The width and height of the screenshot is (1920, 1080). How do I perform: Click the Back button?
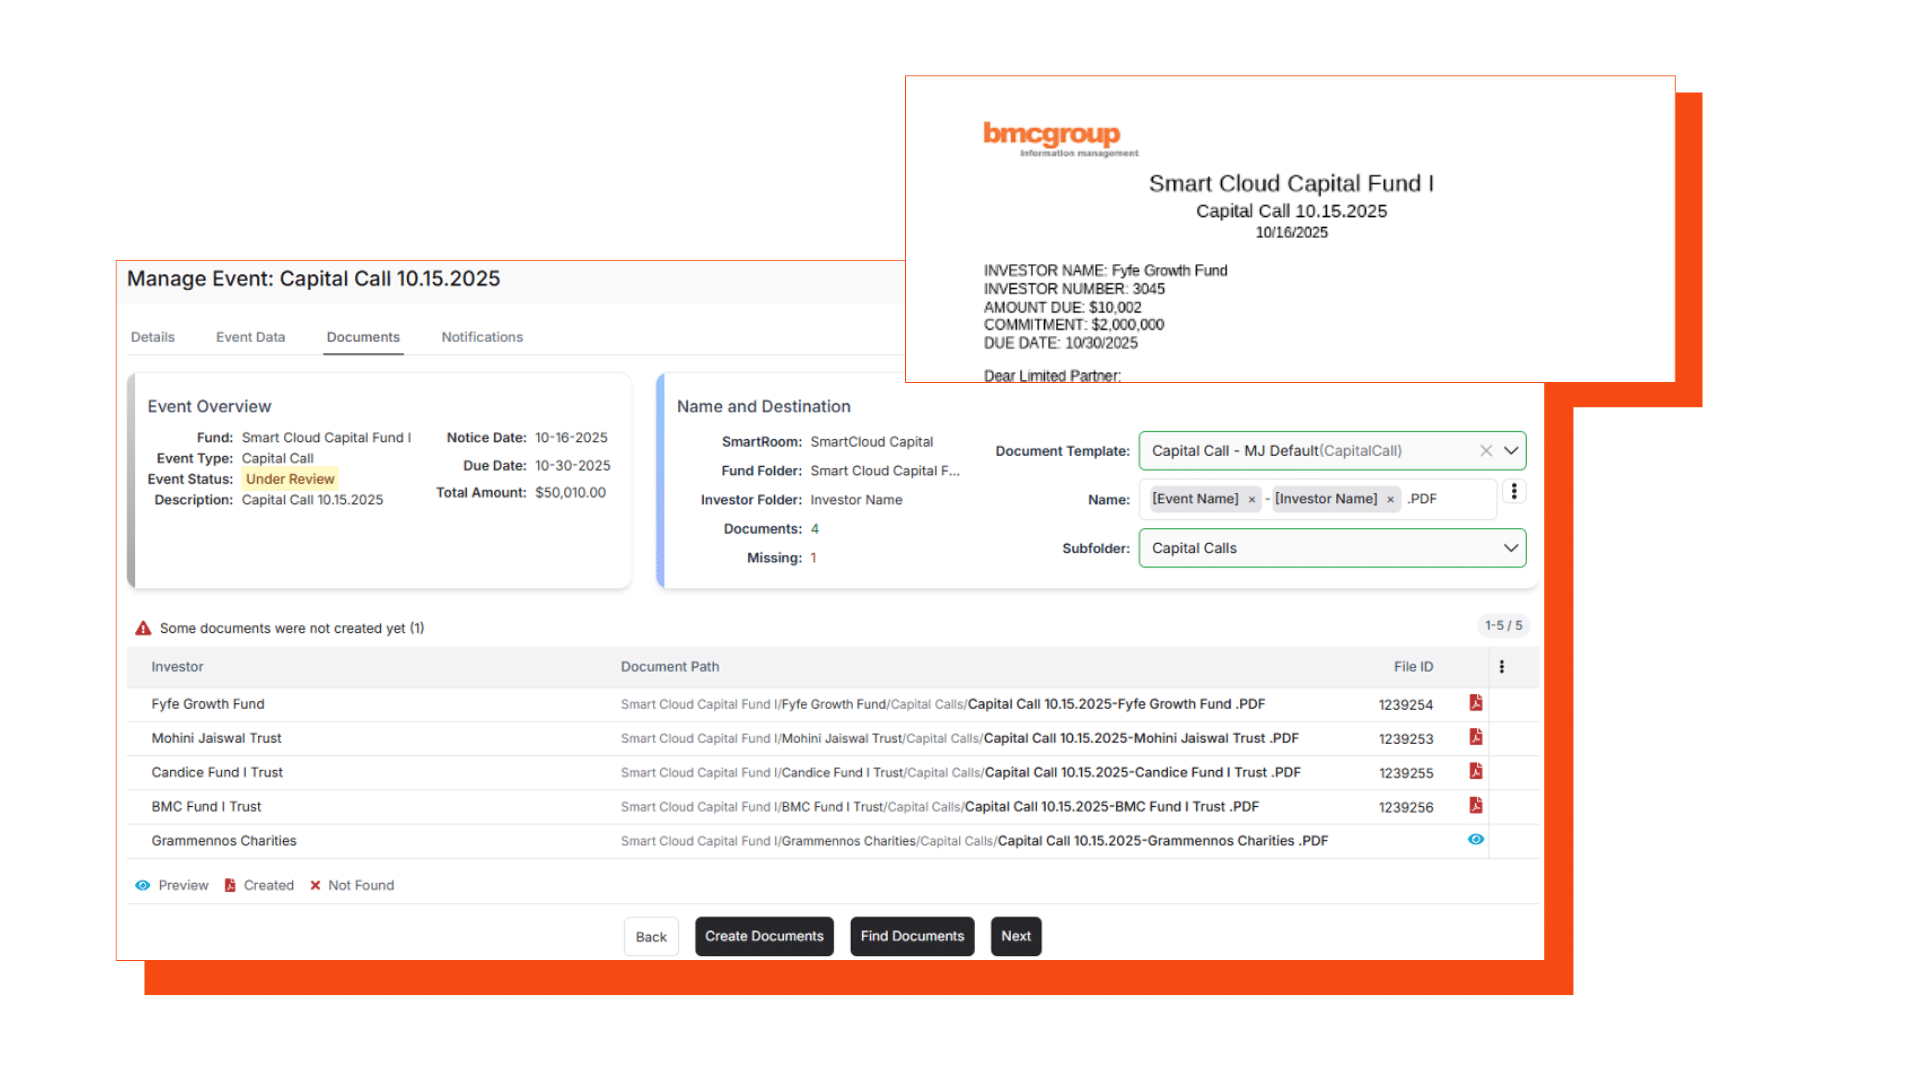651,937
